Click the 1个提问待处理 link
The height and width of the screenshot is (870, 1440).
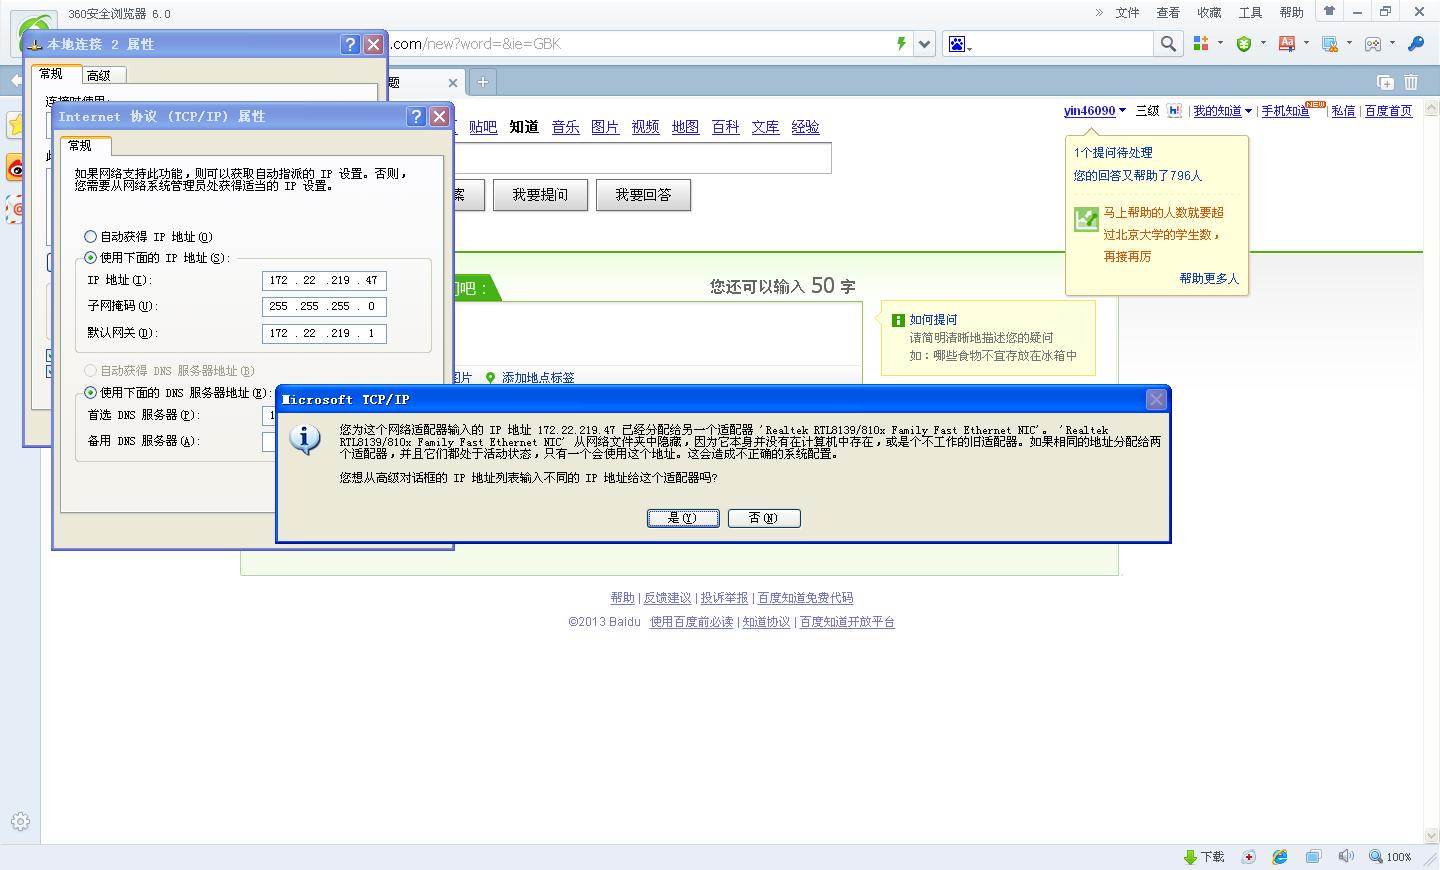pos(1113,153)
